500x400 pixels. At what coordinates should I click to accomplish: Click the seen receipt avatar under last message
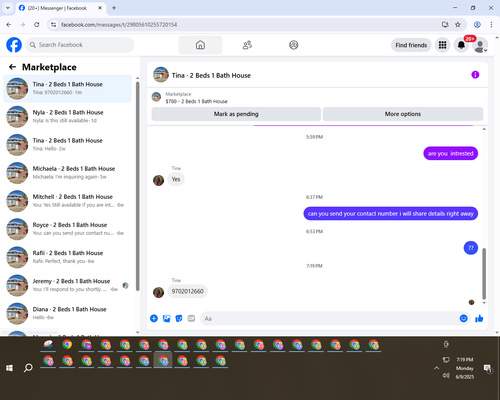tap(471, 302)
